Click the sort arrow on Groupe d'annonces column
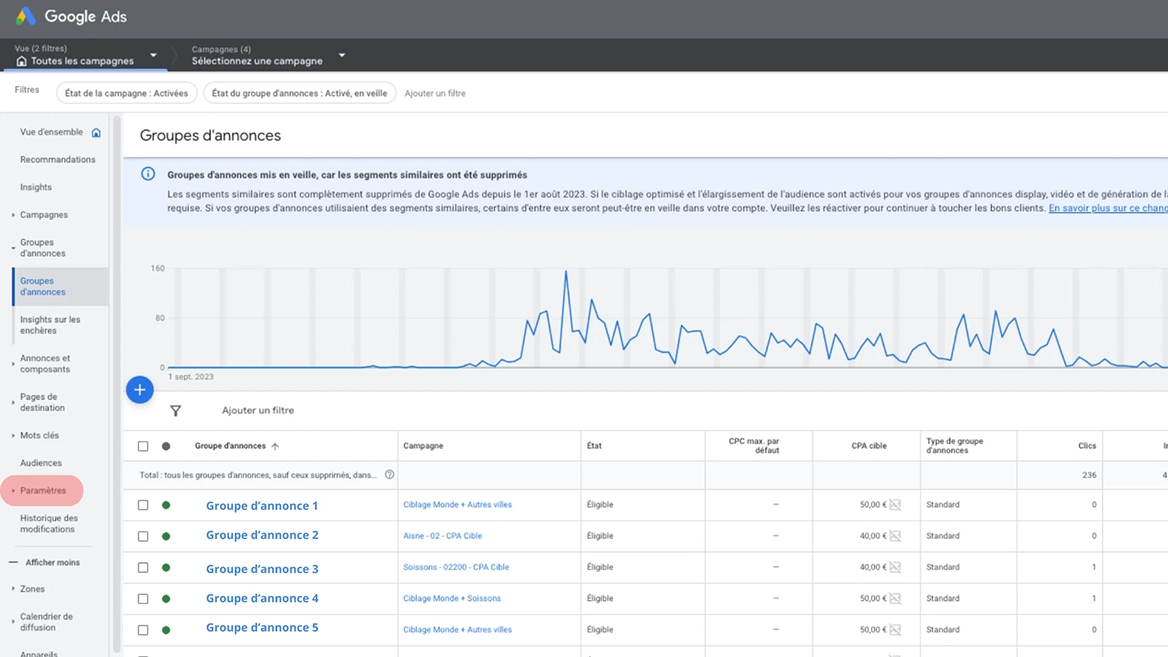Image resolution: width=1168 pixels, height=657 pixels. (x=275, y=446)
